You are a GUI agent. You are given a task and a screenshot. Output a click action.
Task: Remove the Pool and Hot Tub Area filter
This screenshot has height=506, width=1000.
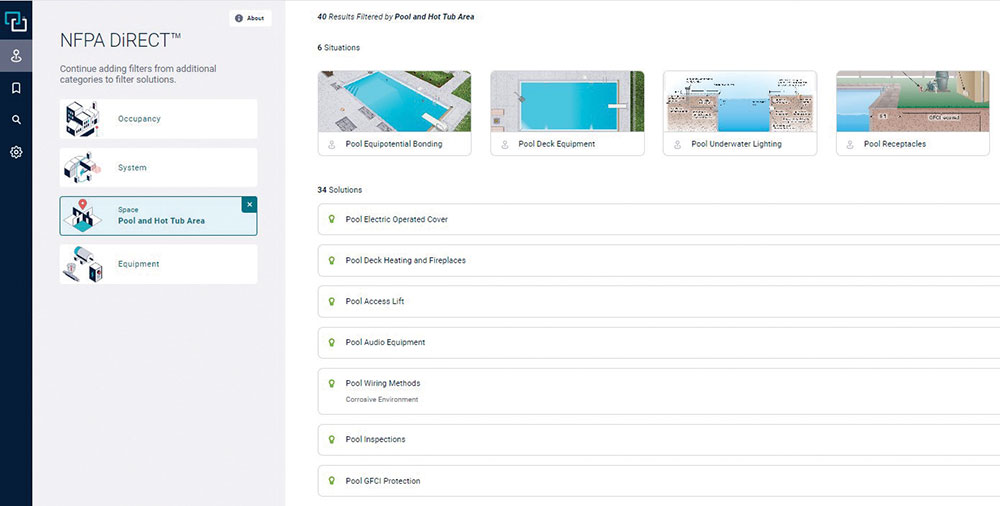pos(250,204)
